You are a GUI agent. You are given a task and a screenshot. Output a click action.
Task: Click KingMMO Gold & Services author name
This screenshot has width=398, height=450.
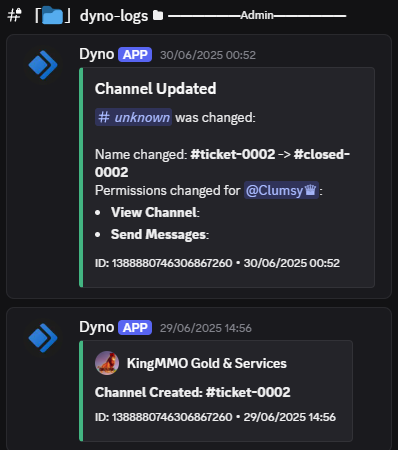(x=207, y=363)
